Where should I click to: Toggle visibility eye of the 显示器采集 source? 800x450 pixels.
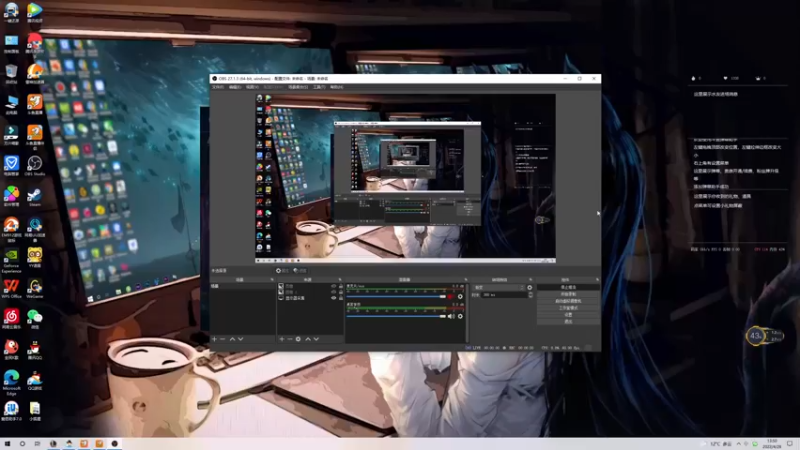point(334,298)
